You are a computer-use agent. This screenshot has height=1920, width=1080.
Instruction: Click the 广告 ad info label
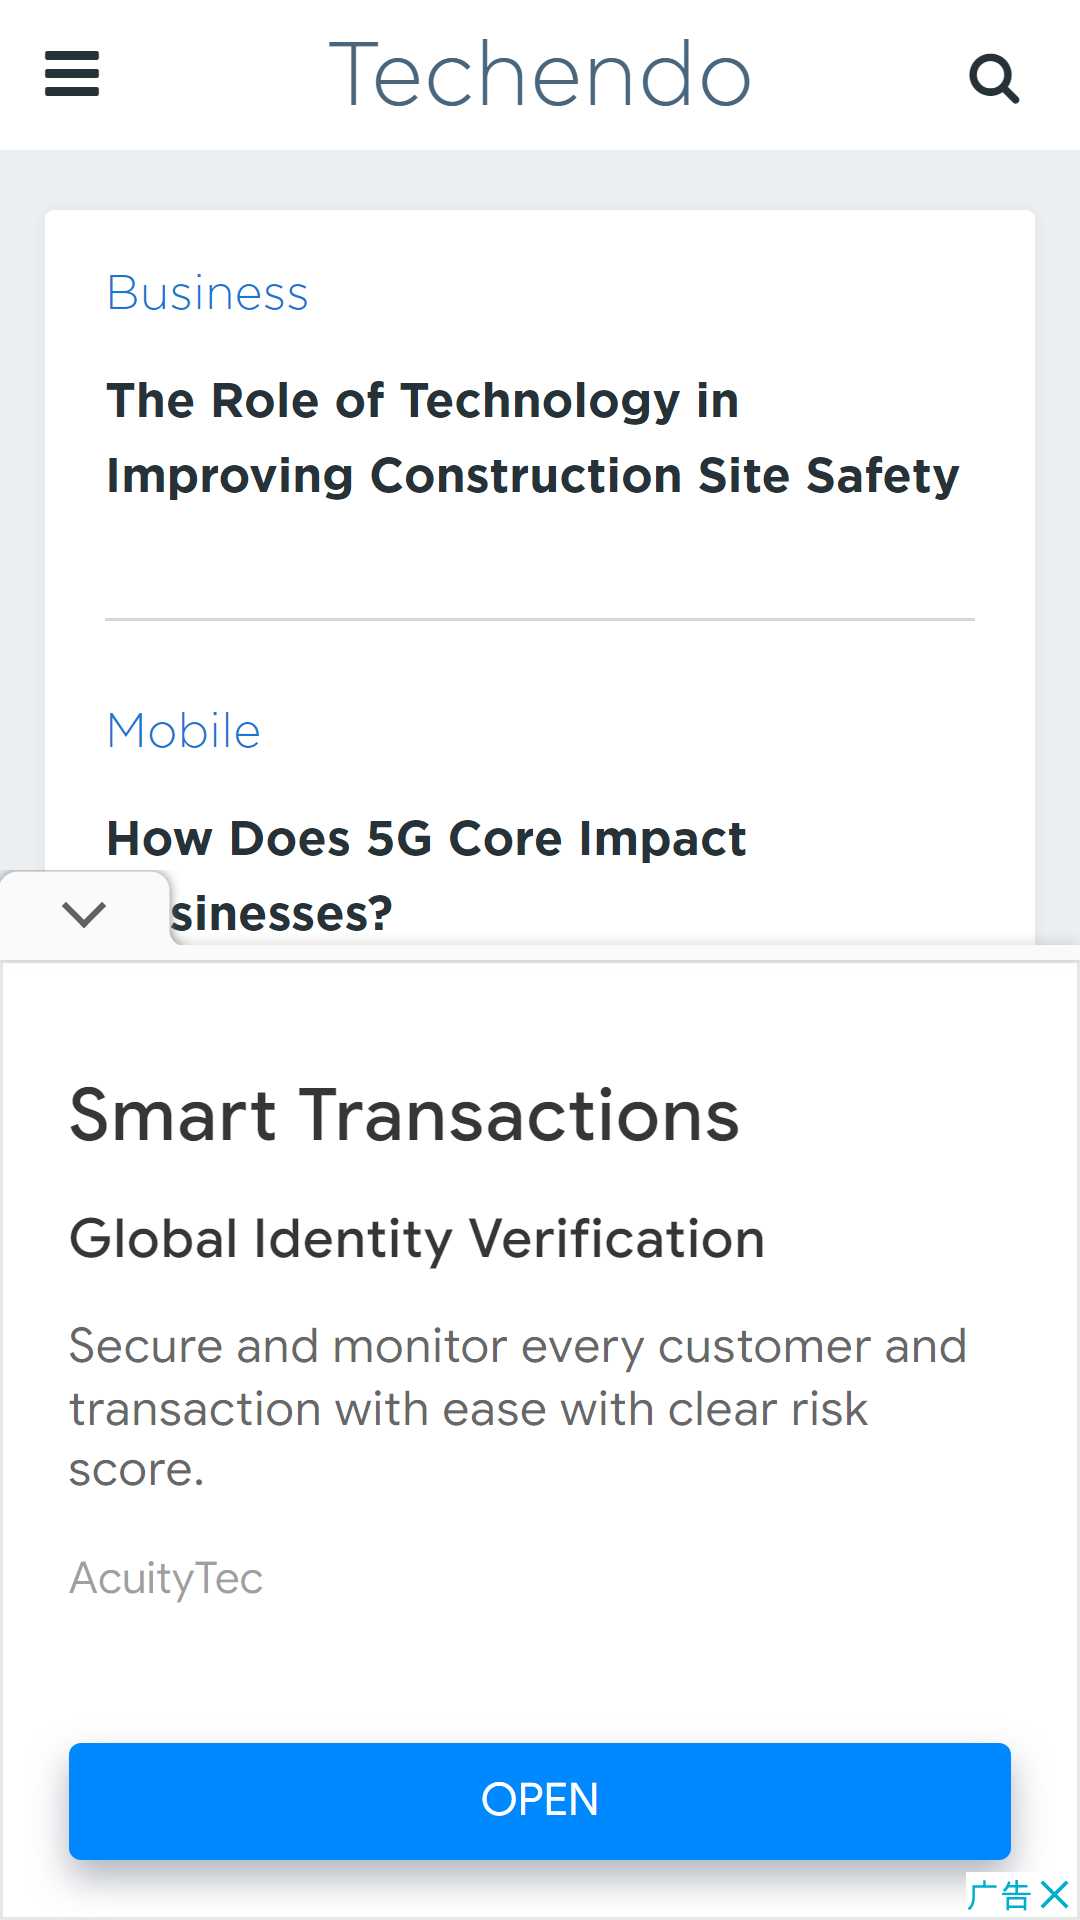coord(999,1895)
